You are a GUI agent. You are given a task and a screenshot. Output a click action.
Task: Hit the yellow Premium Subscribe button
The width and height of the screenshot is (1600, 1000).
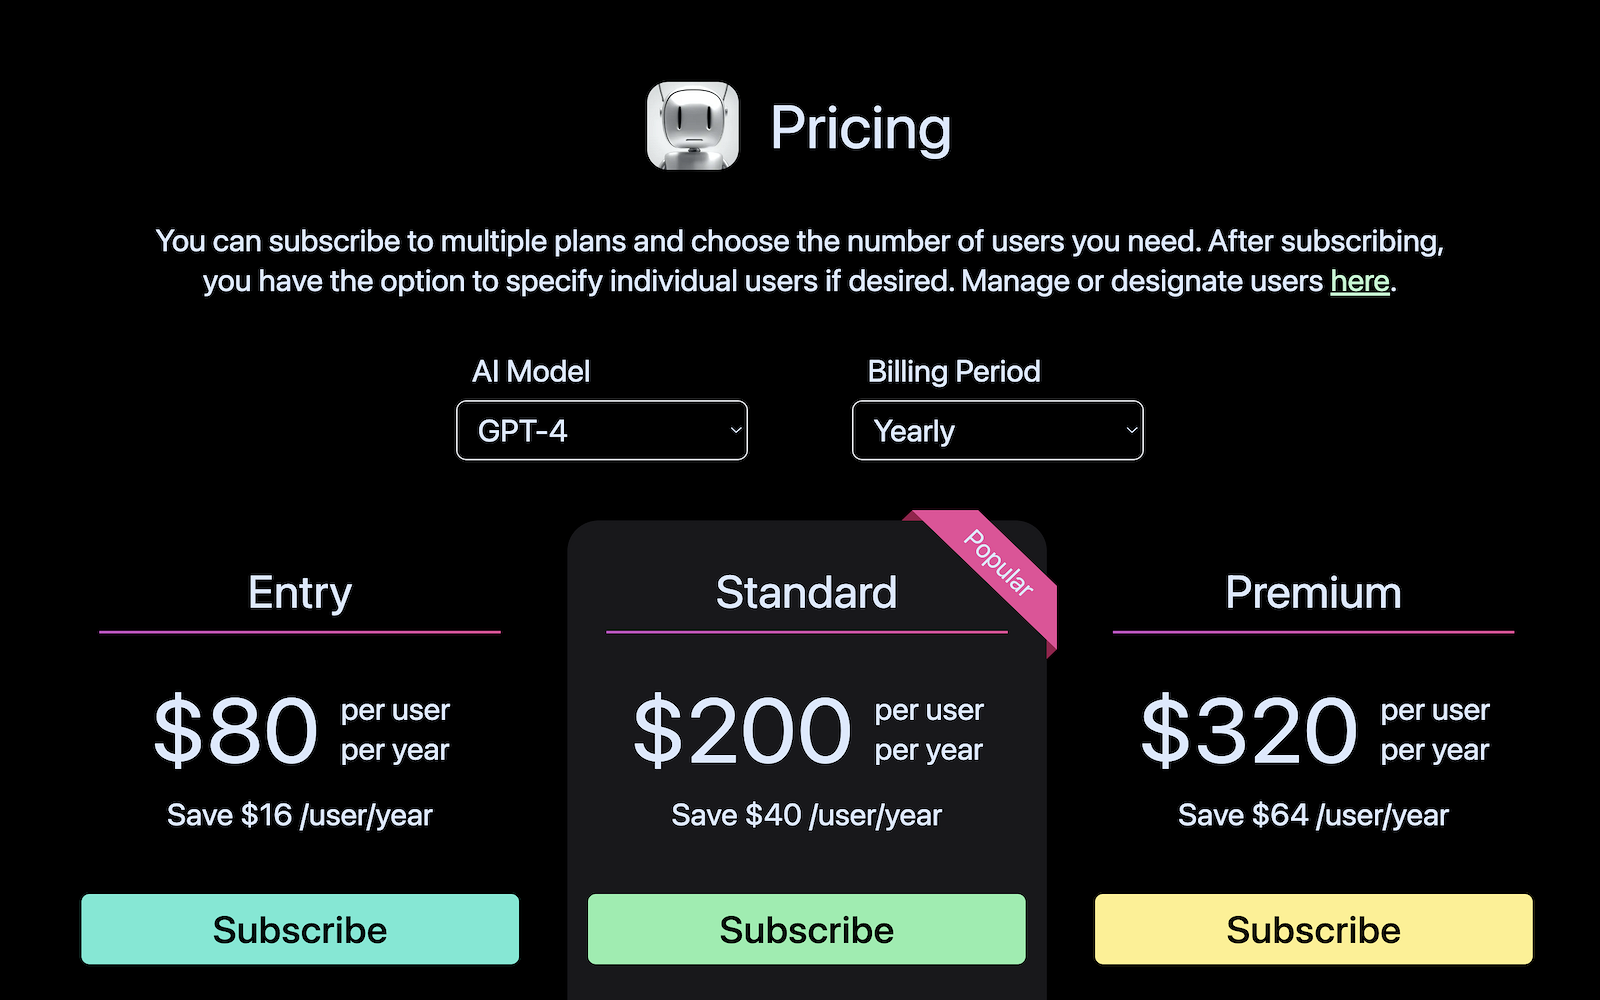[1313, 929]
